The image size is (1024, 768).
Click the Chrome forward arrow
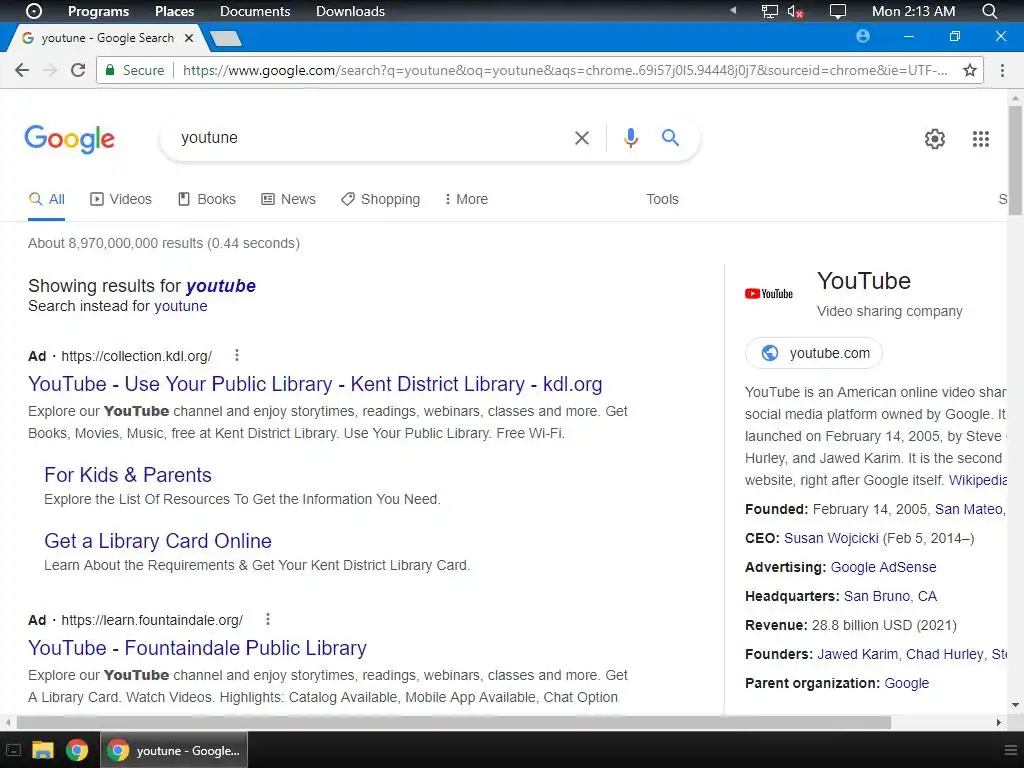click(50, 70)
